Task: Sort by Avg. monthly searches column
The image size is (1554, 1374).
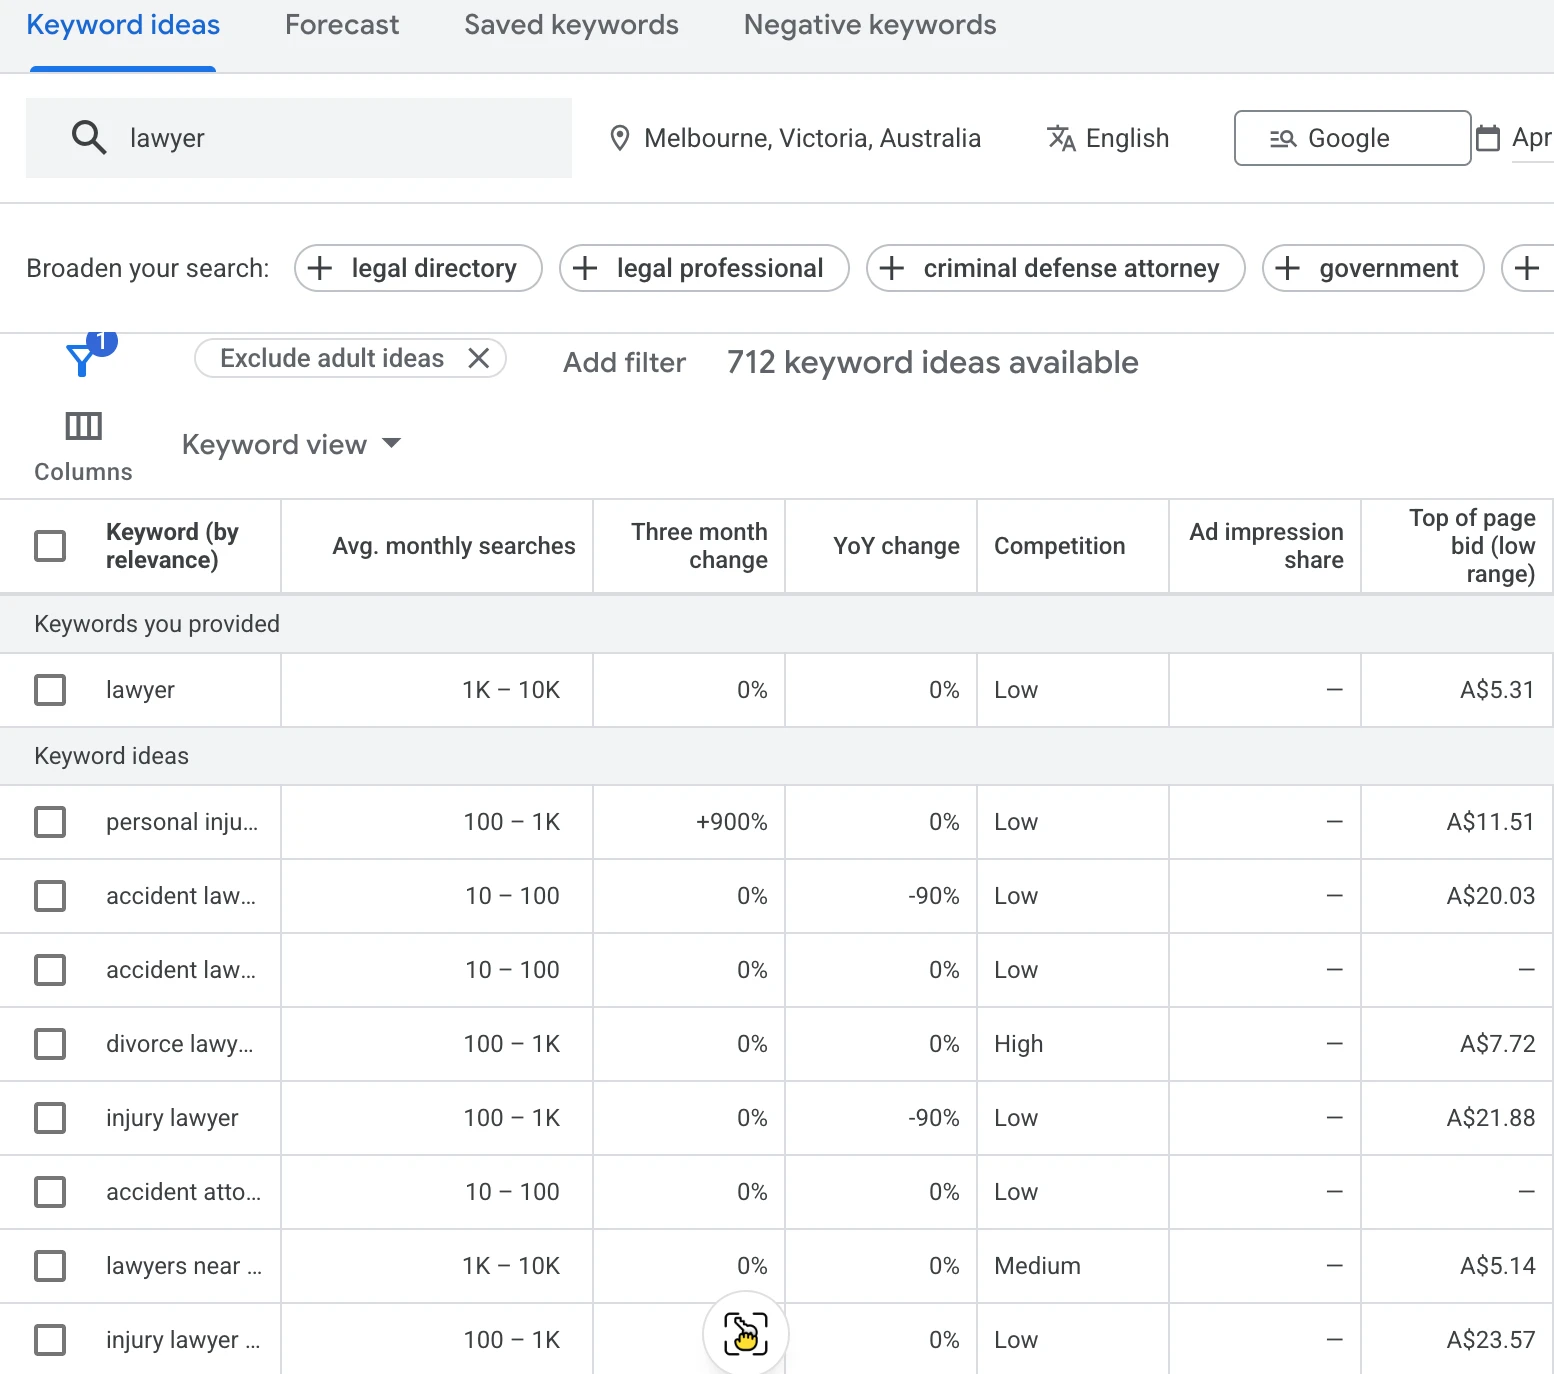Action: click(453, 546)
